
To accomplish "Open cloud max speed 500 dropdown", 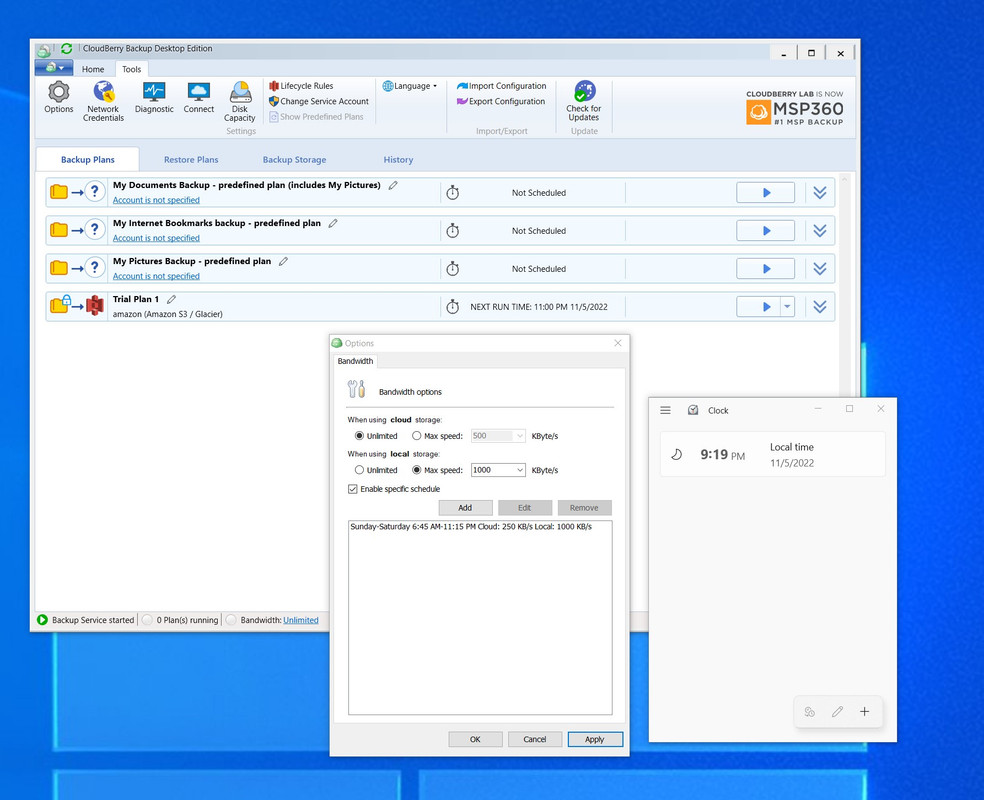I will (x=520, y=435).
